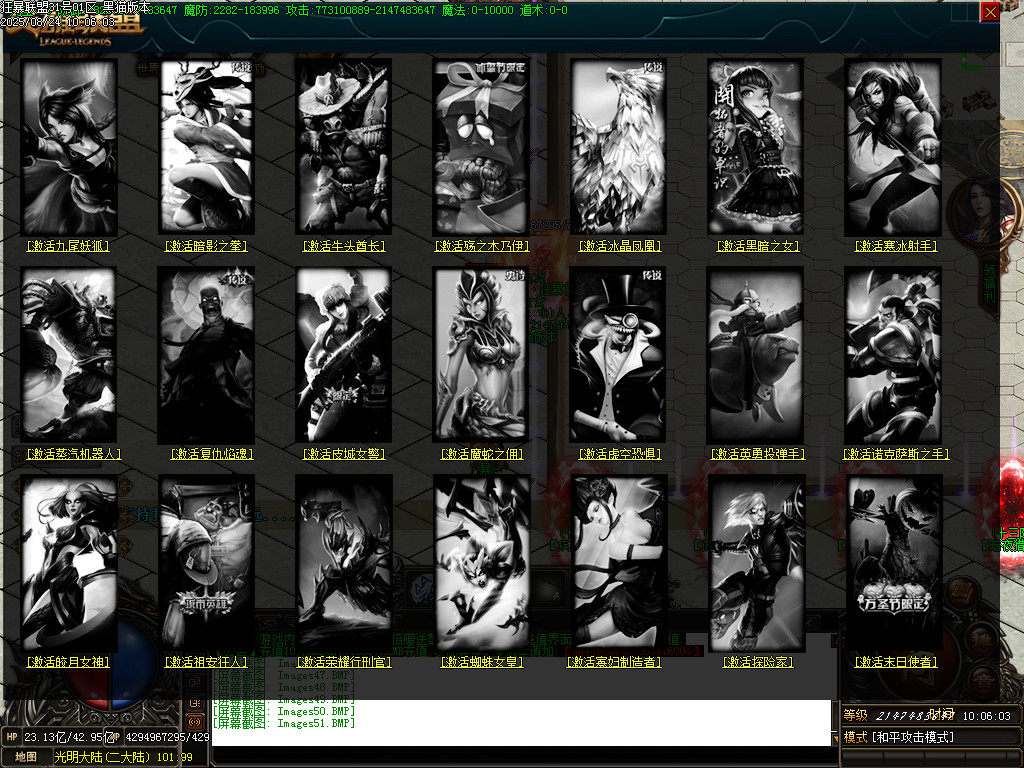
Task: Click the 激活寒冰射手 link
Action: (x=896, y=246)
